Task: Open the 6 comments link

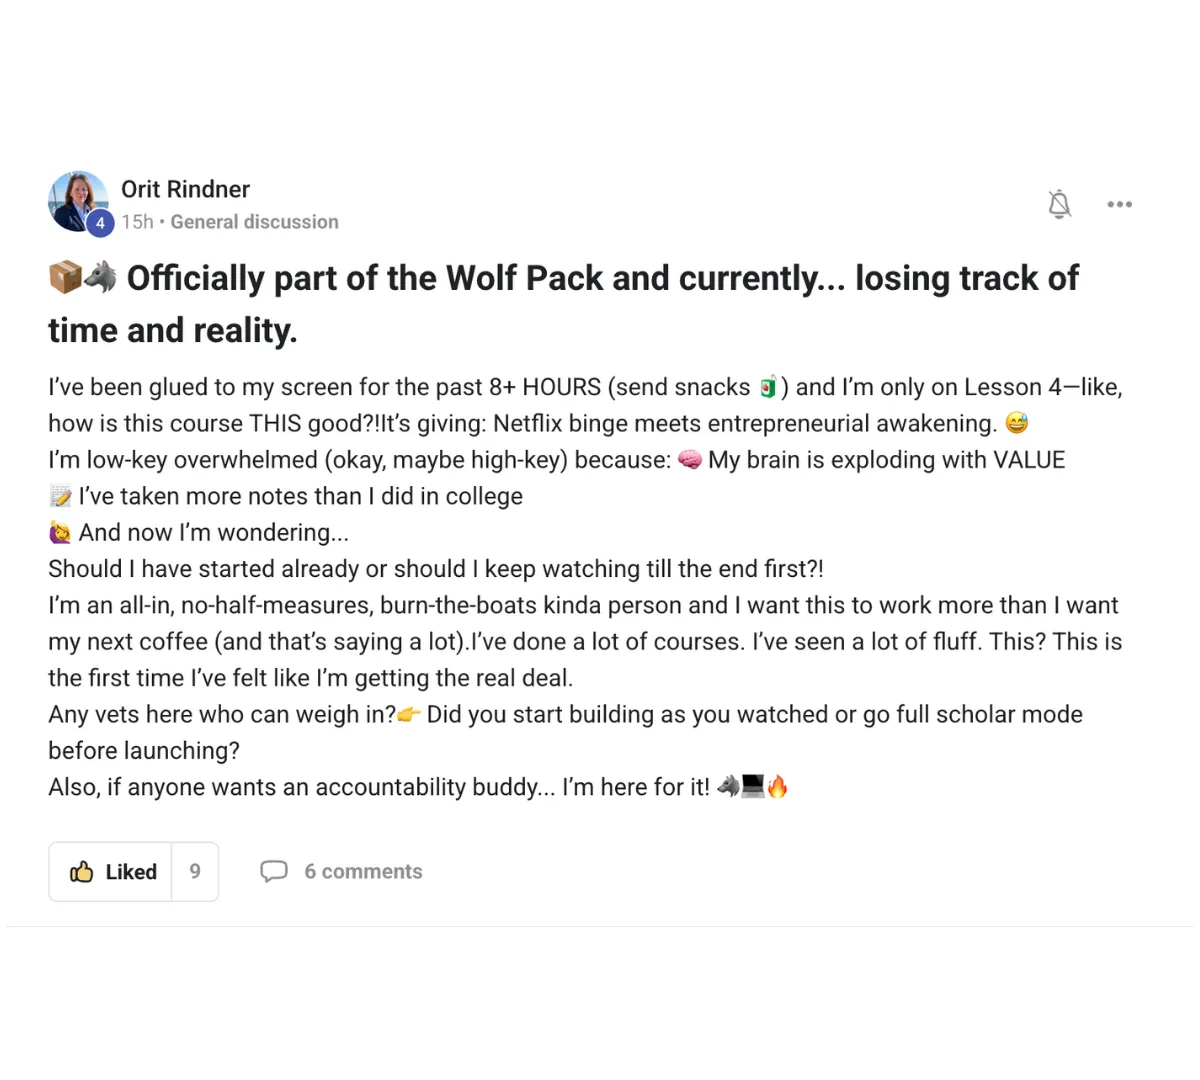Action: [x=363, y=872]
